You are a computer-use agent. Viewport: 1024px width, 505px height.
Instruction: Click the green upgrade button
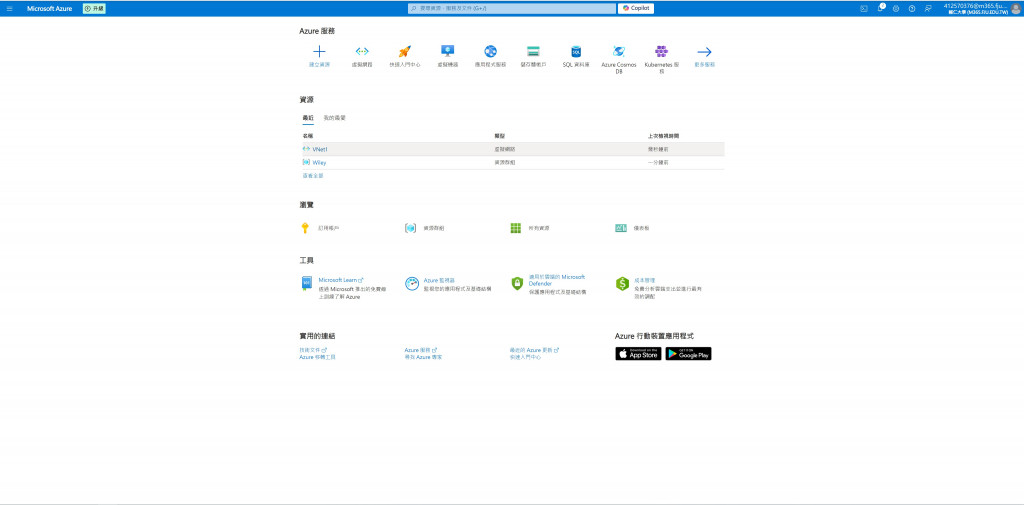[94, 8]
